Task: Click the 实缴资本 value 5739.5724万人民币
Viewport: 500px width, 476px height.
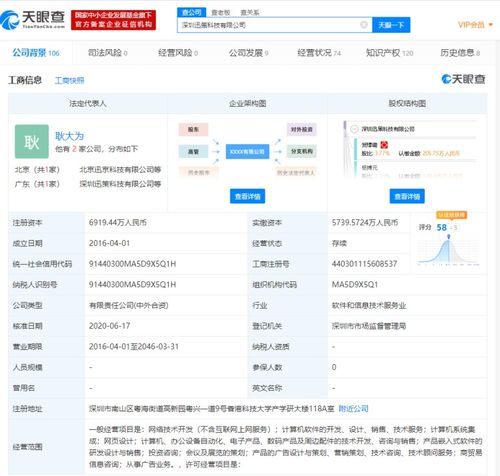Action: pos(365,222)
